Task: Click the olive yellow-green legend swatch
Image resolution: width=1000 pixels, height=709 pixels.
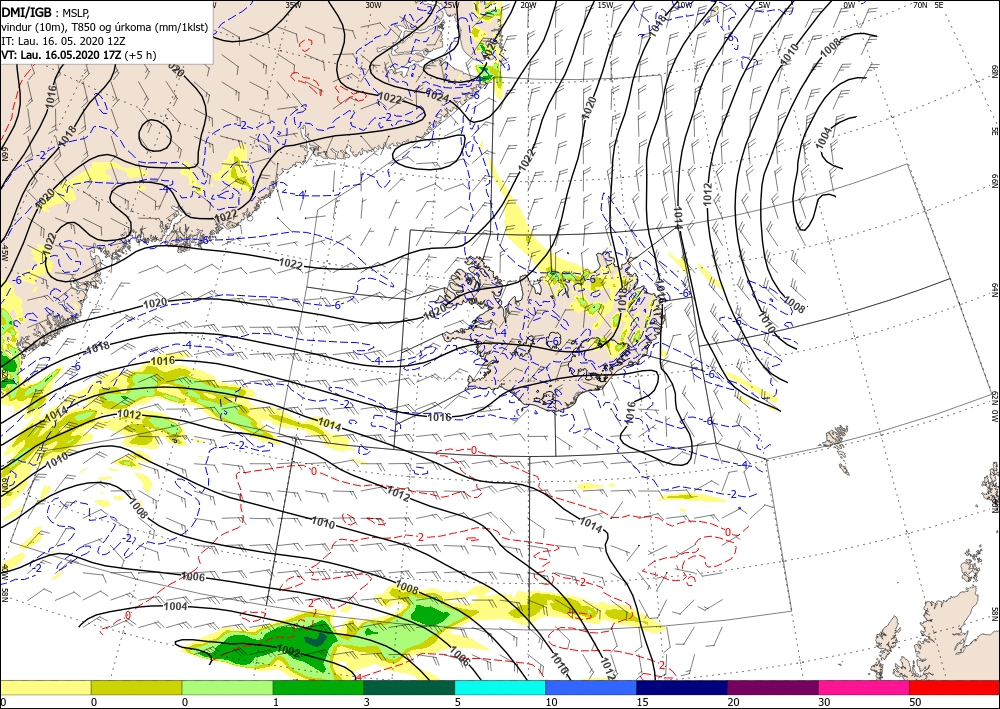Action: coord(136,687)
